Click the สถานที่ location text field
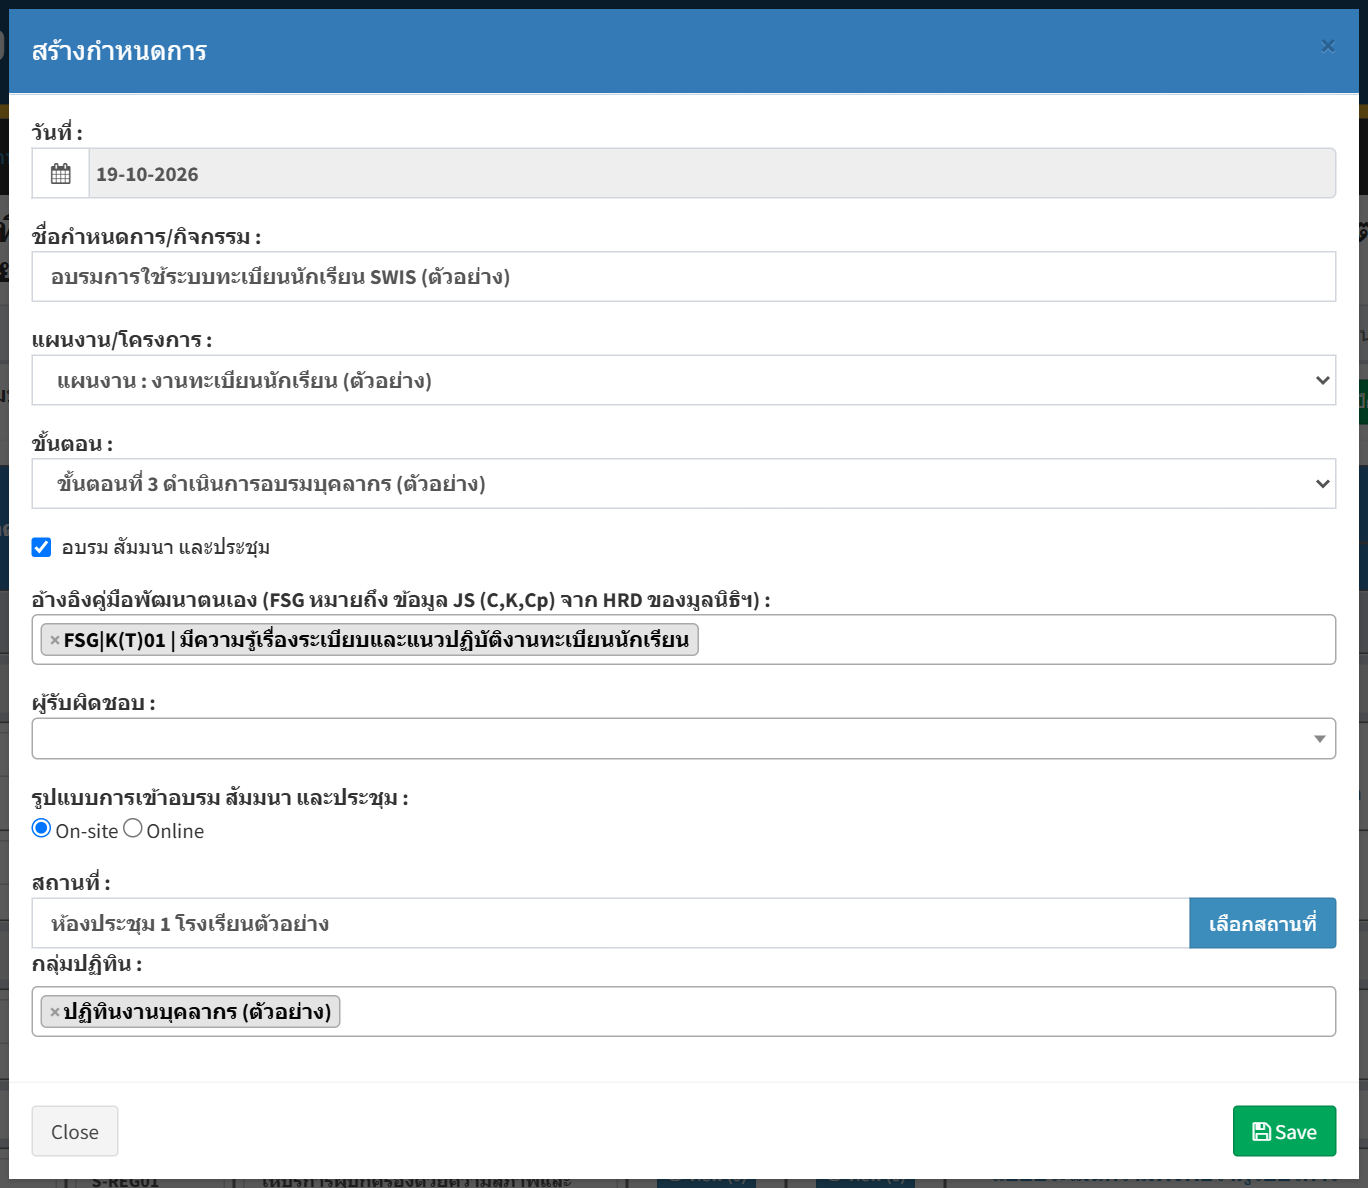 point(611,923)
